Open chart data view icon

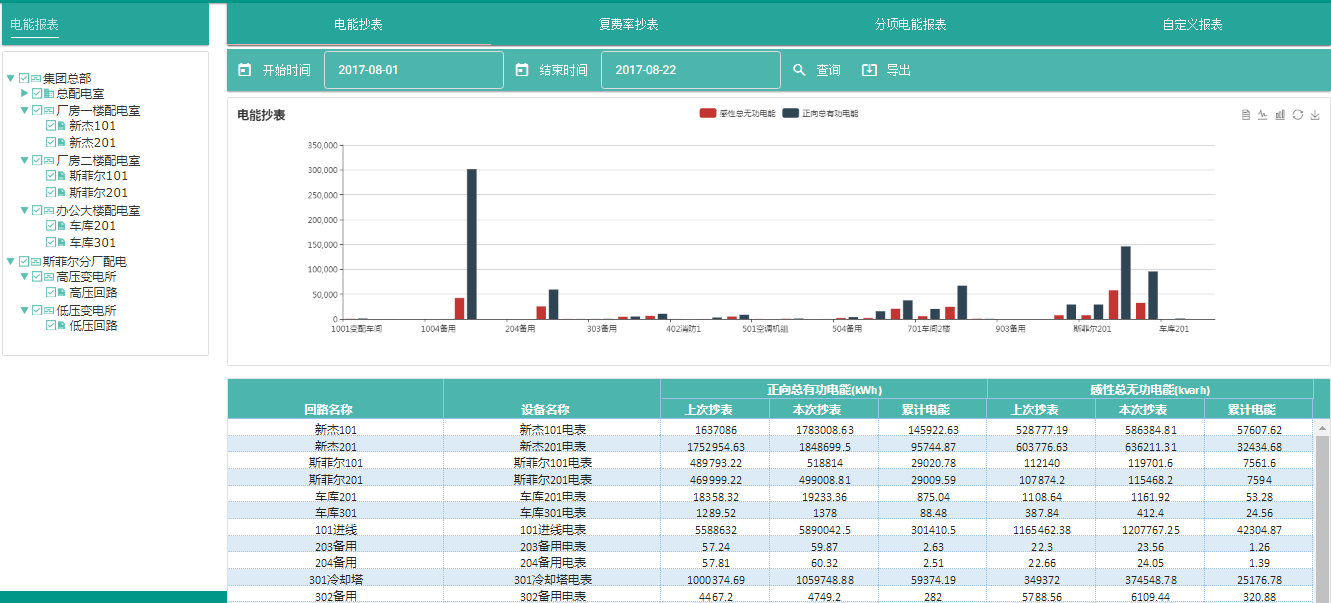click(1246, 115)
